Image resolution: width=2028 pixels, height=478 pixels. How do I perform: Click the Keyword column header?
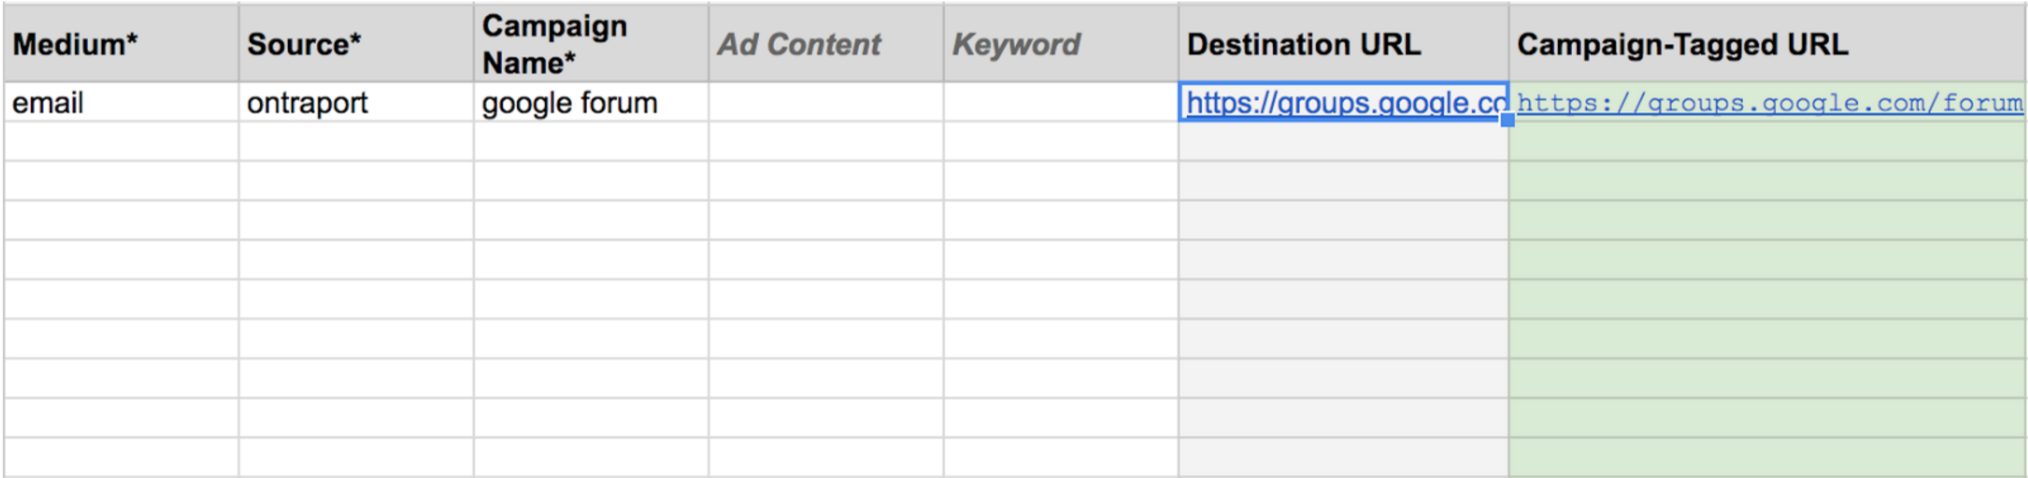click(x=1061, y=43)
